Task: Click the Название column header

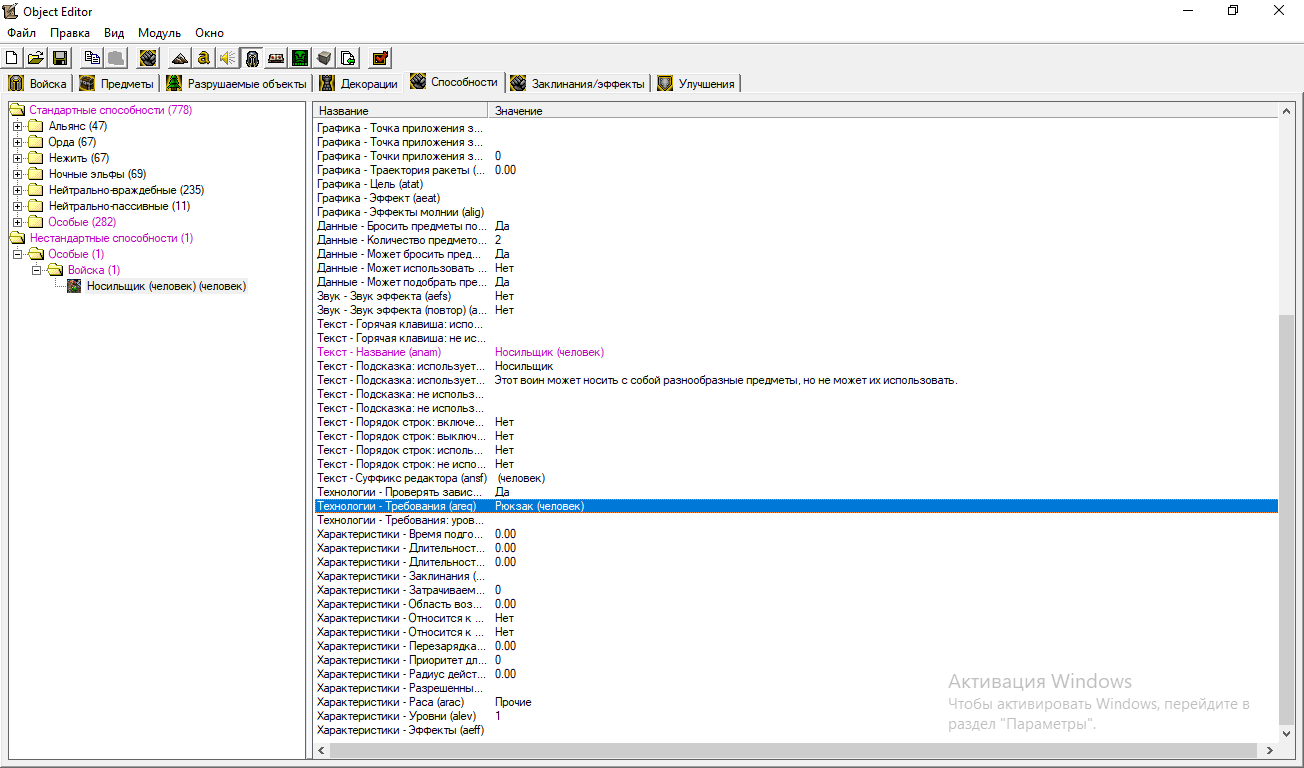Action: 400,111
